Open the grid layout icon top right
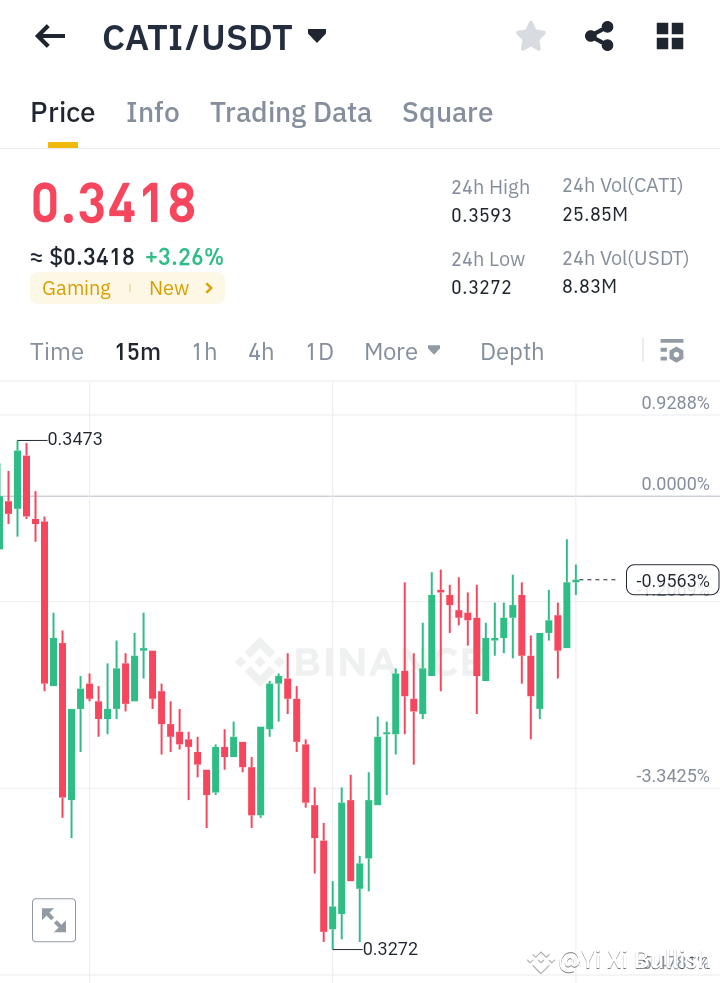This screenshot has width=720, height=983. tap(669, 36)
